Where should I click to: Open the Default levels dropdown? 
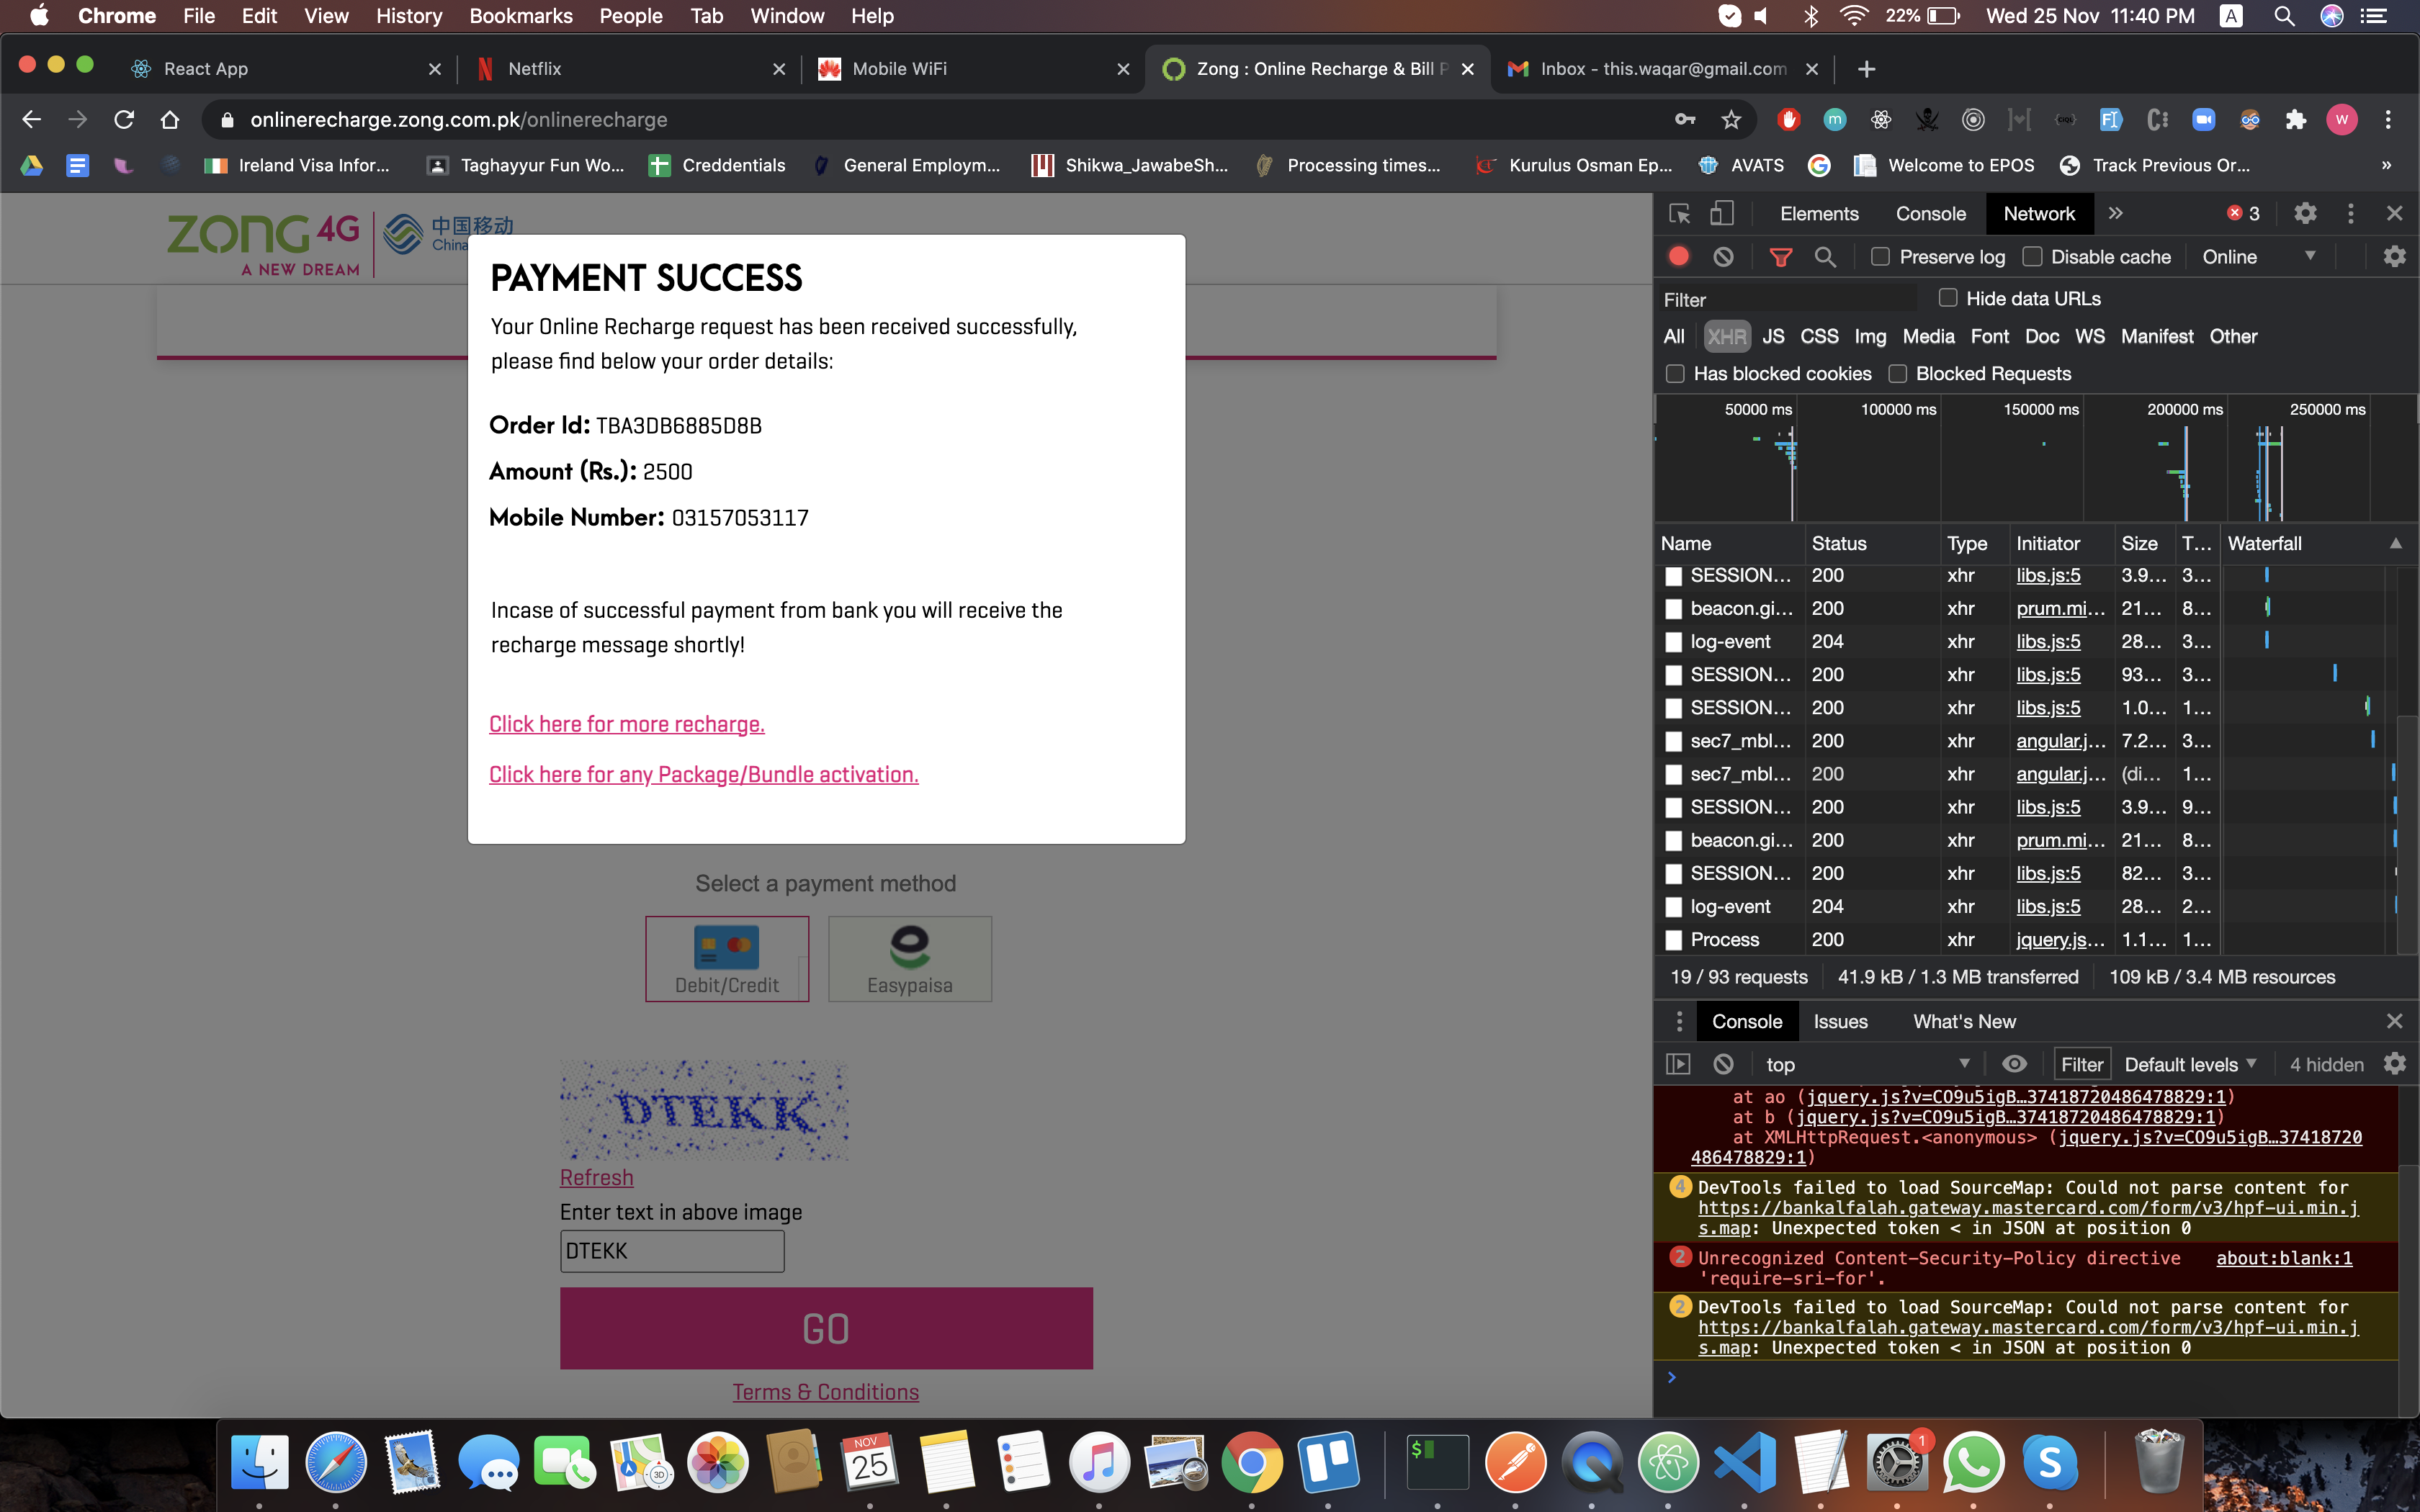pos(2190,1064)
